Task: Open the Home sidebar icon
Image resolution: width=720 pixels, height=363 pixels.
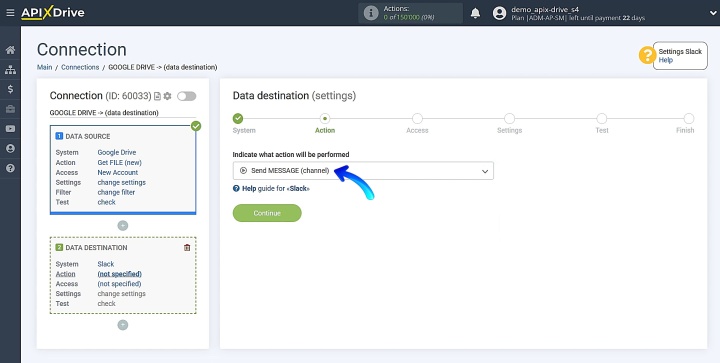Action: click(x=10, y=50)
